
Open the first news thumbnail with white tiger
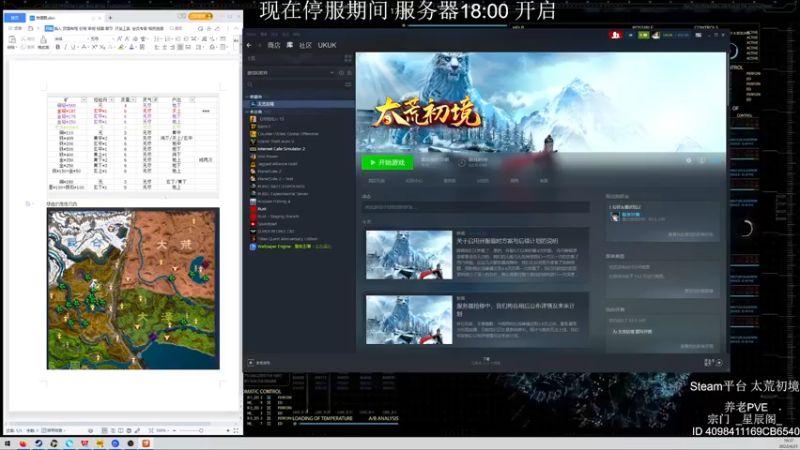[409, 255]
